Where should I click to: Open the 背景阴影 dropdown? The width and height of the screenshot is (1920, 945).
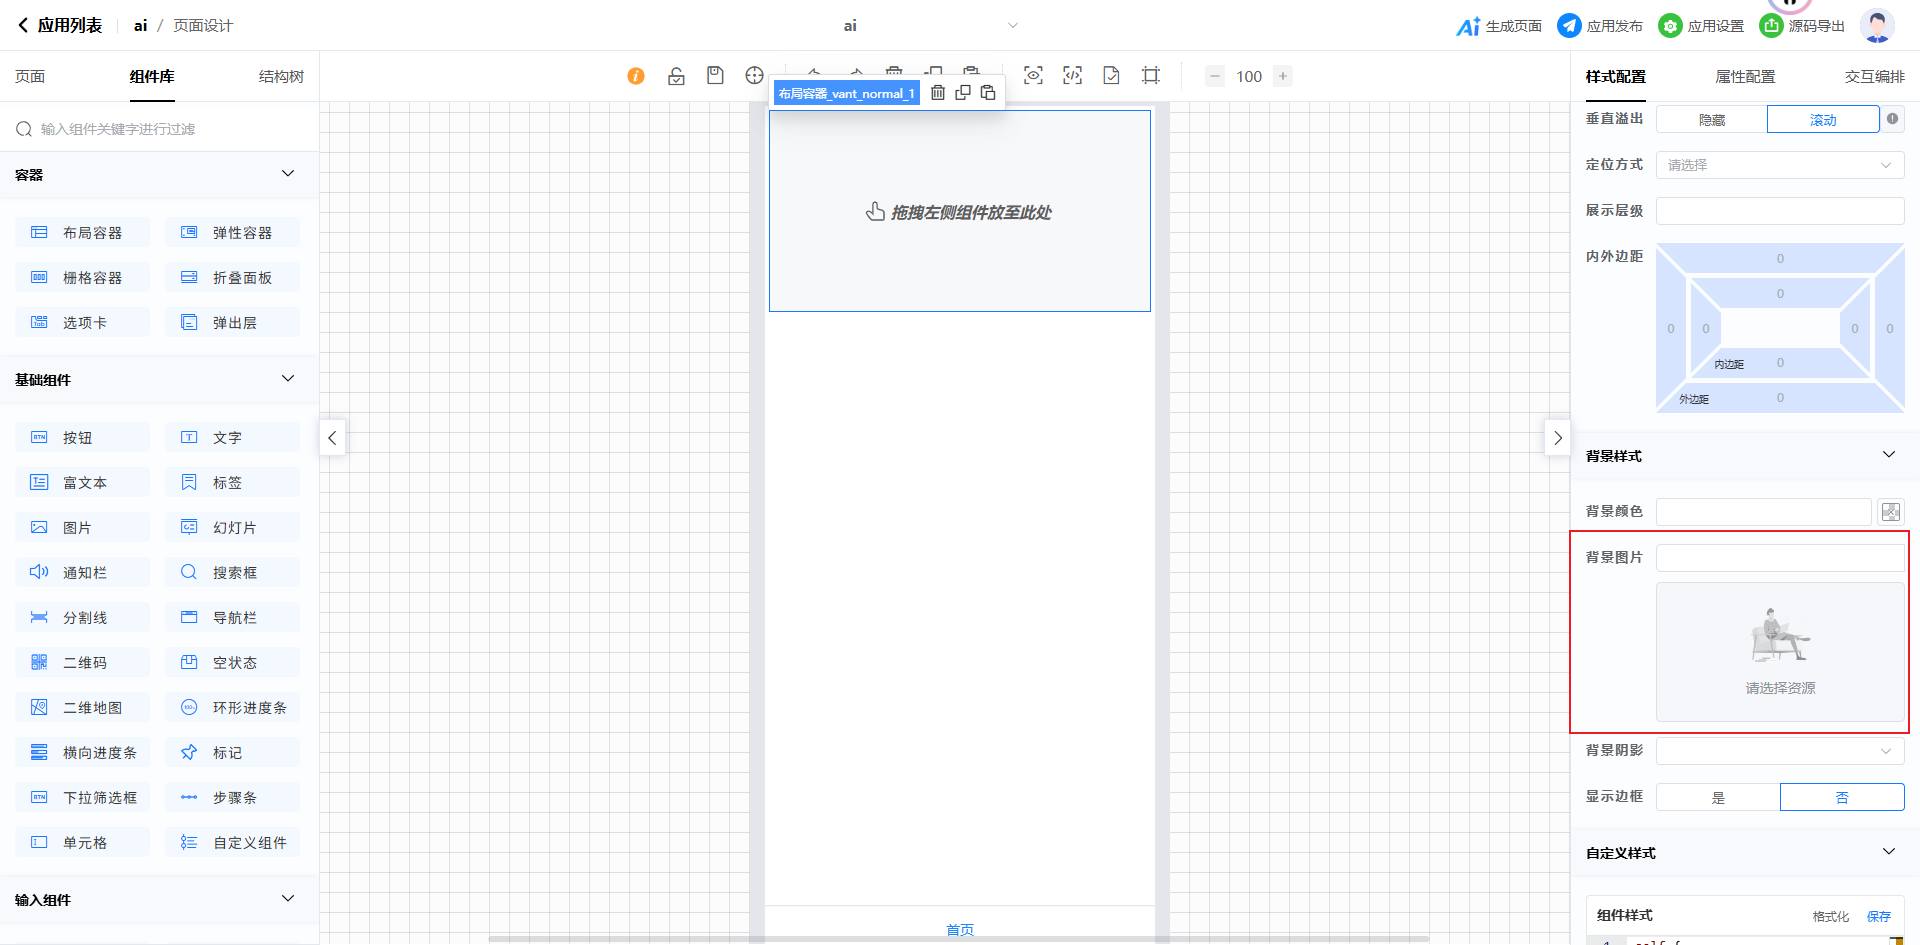(x=1779, y=751)
